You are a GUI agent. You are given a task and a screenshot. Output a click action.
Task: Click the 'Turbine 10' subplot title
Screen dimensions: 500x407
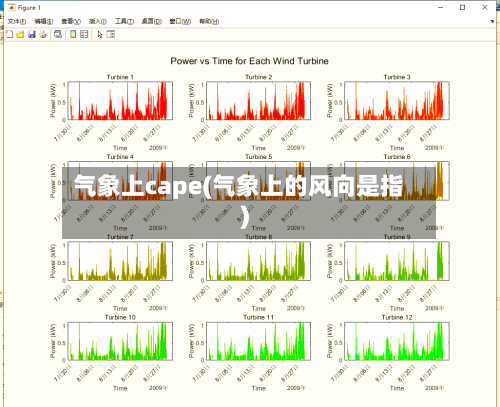pyautogui.click(x=120, y=317)
